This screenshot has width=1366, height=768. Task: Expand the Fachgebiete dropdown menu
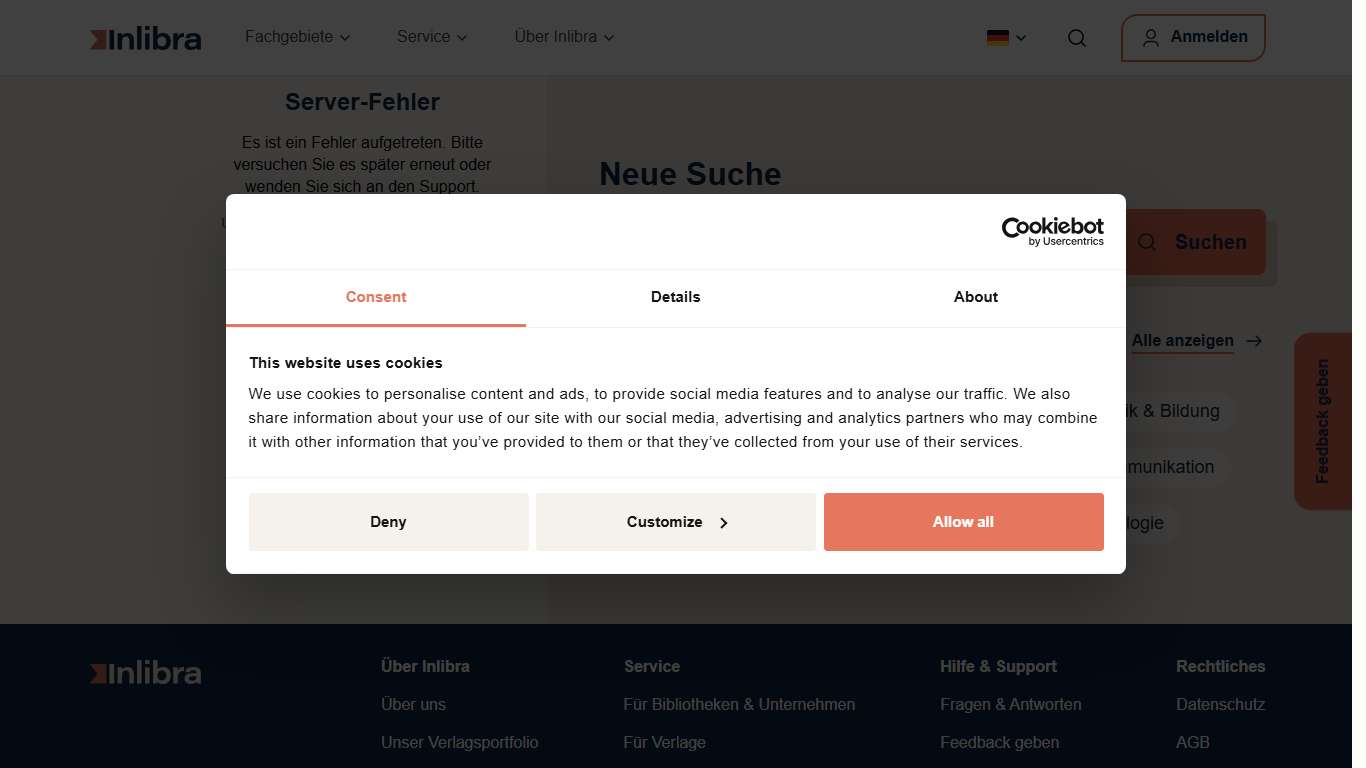(297, 37)
